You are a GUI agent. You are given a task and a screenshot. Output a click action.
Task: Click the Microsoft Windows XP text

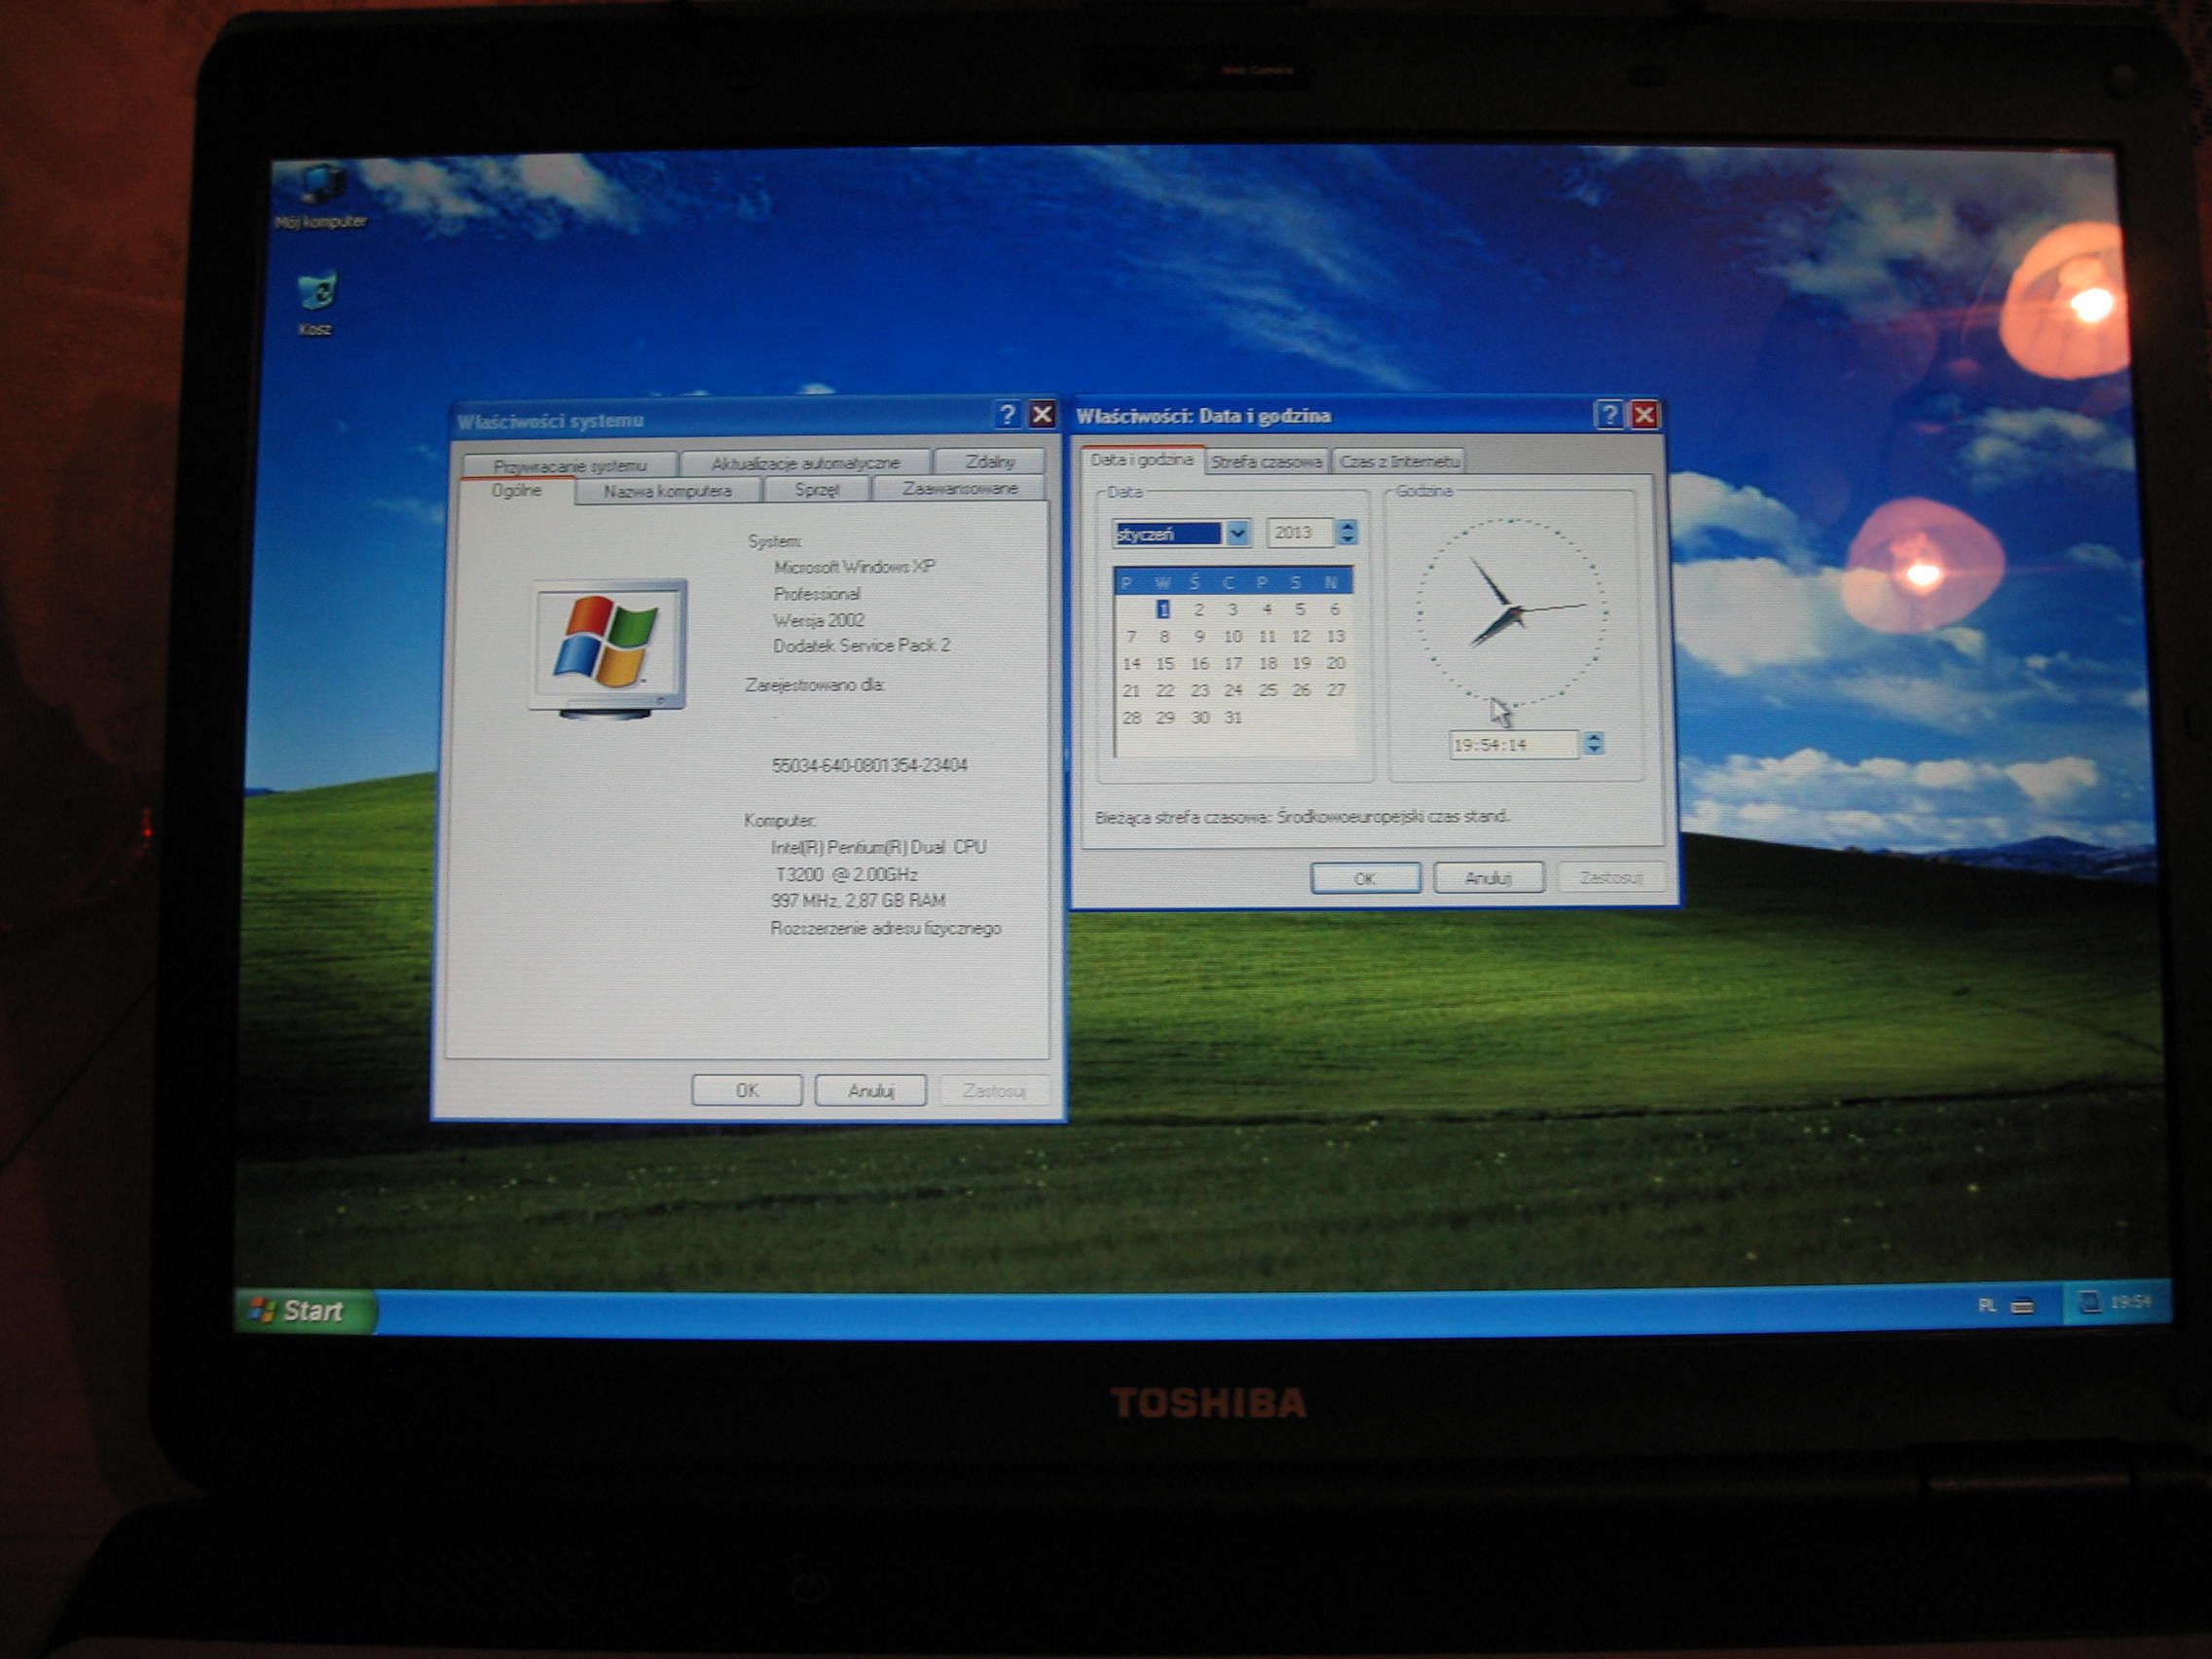pyautogui.click(x=854, y=566)
